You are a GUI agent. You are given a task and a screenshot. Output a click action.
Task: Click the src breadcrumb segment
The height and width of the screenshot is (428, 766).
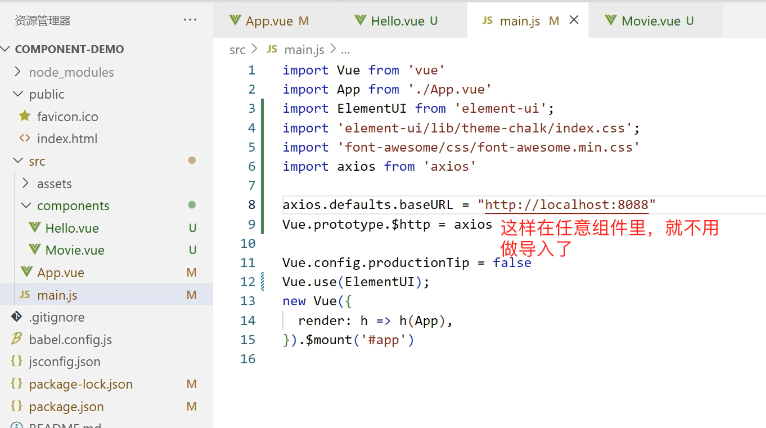tap(237, 49)
